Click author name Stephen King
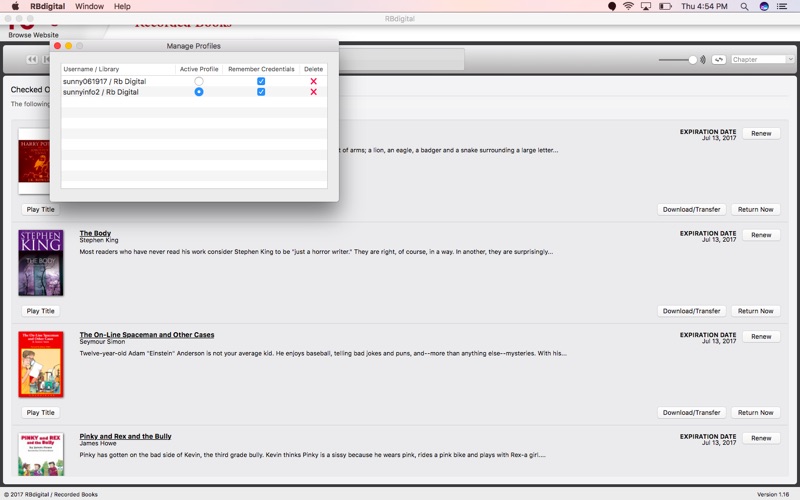Screen dimensions: 800x500 coord(99,240)
